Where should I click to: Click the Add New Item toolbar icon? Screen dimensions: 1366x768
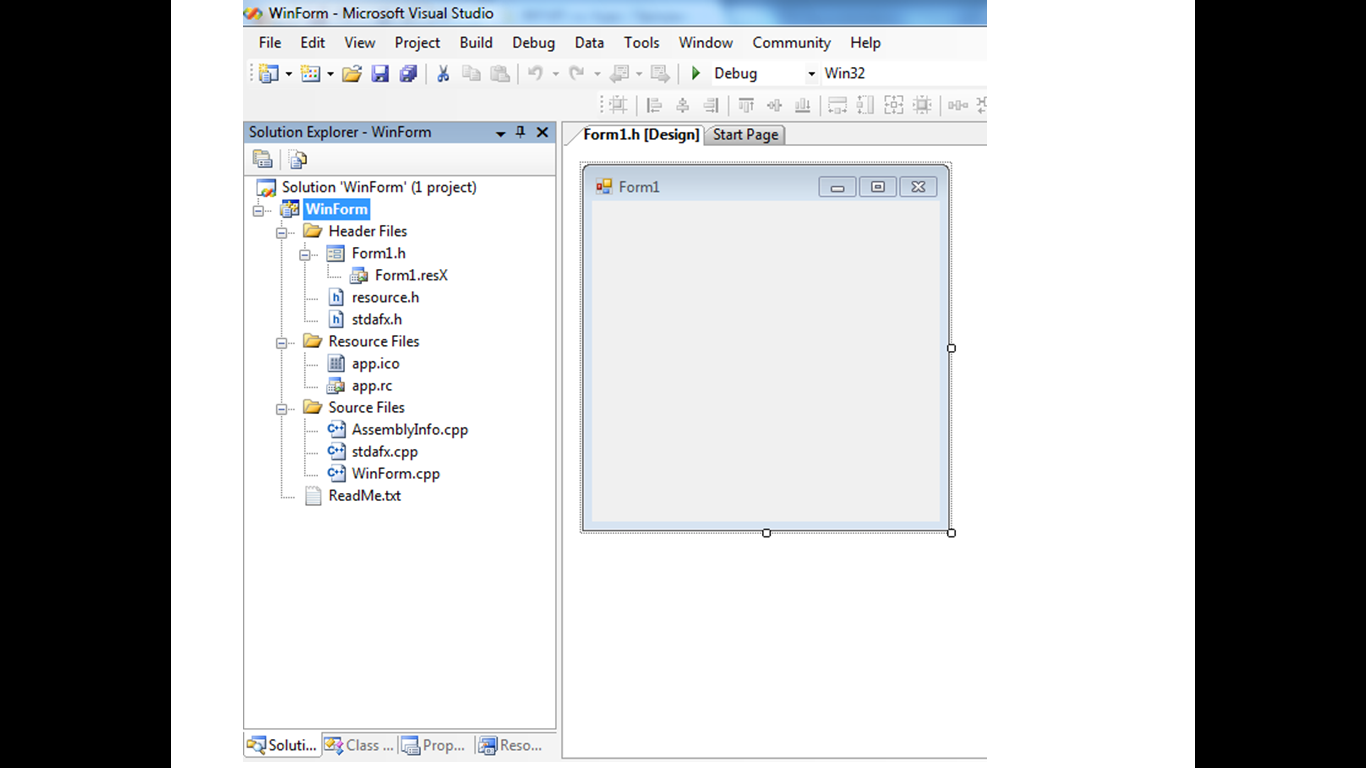tap(310, 73)
